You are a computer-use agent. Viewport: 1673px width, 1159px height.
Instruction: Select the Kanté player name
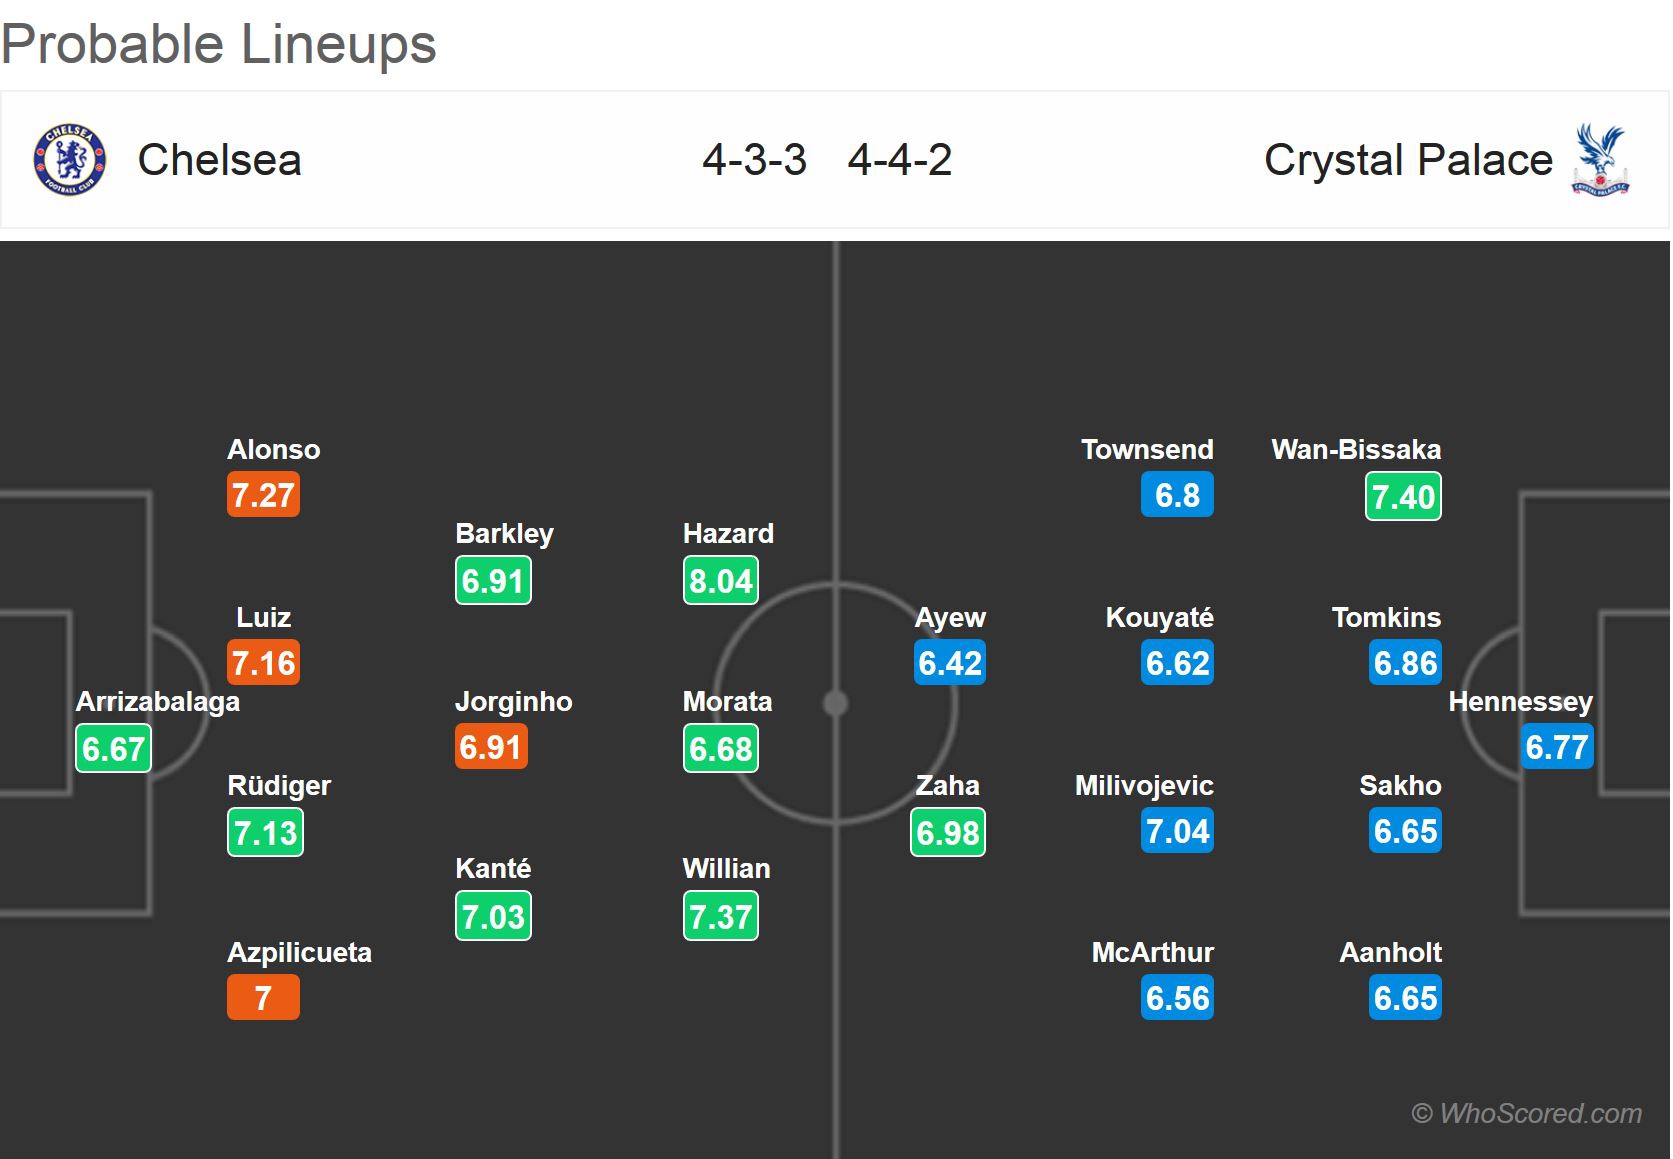(492, 868)
